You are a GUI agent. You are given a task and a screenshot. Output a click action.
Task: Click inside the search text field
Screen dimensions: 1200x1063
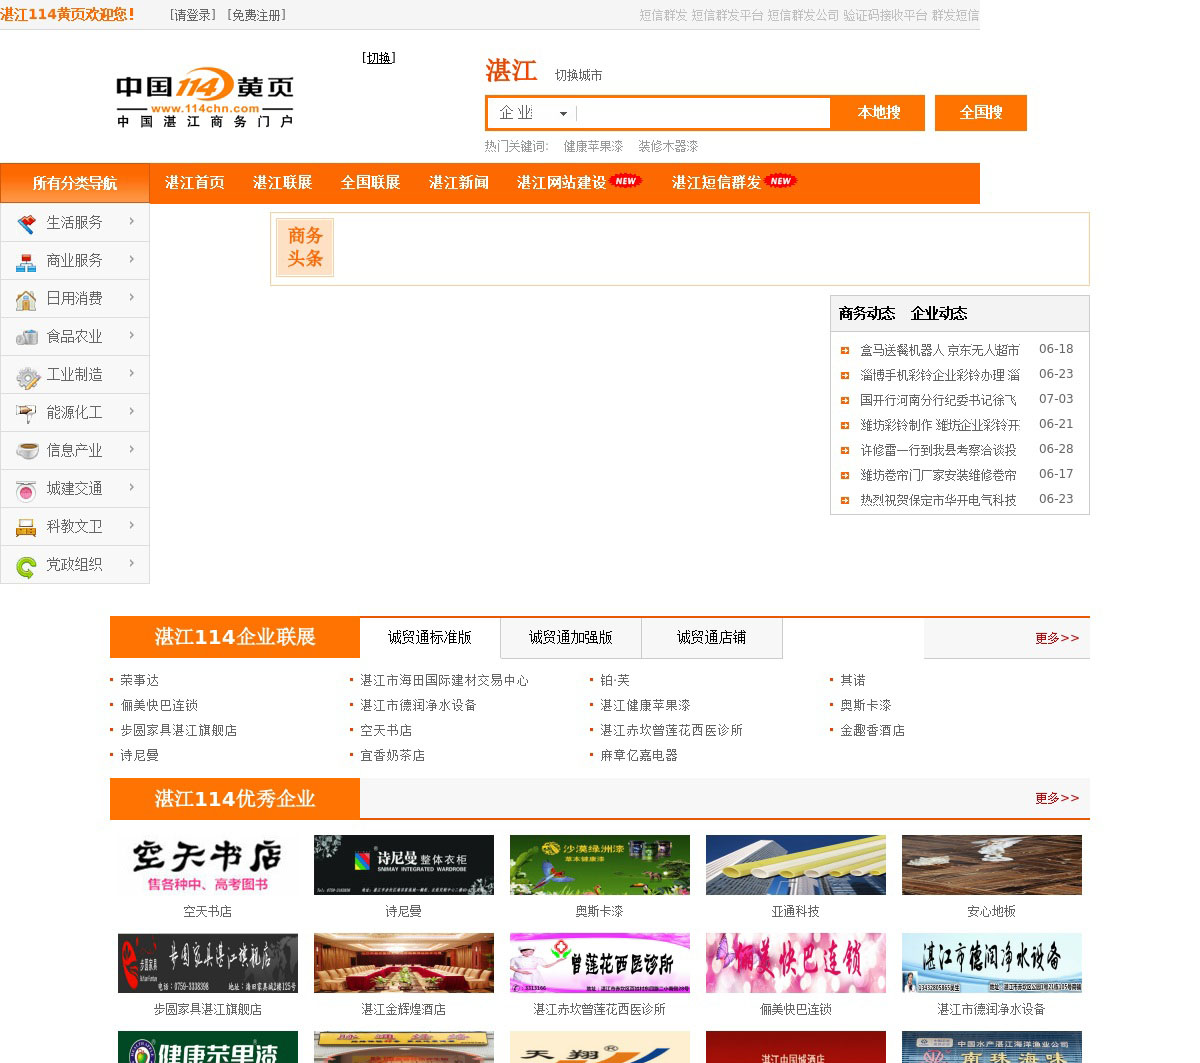coord(702,113)
